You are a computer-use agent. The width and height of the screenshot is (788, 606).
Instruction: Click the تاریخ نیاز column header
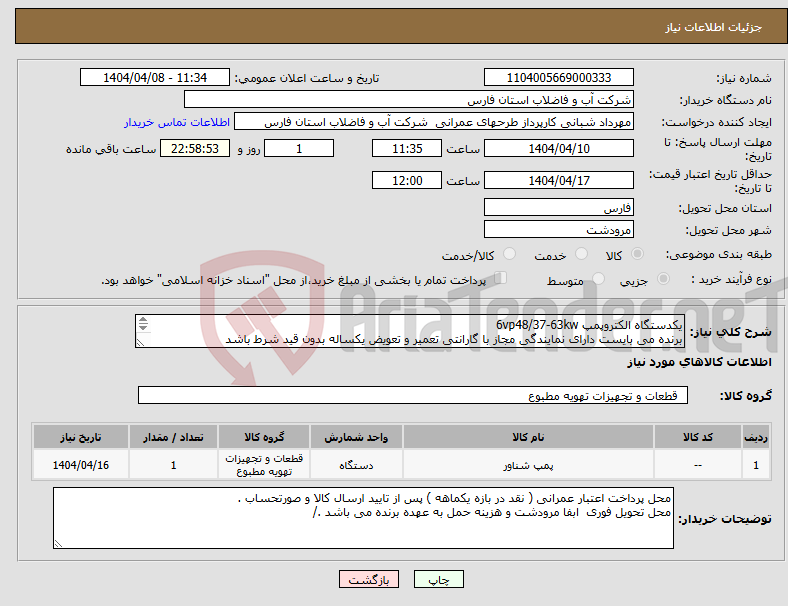(x=81, y=437)
